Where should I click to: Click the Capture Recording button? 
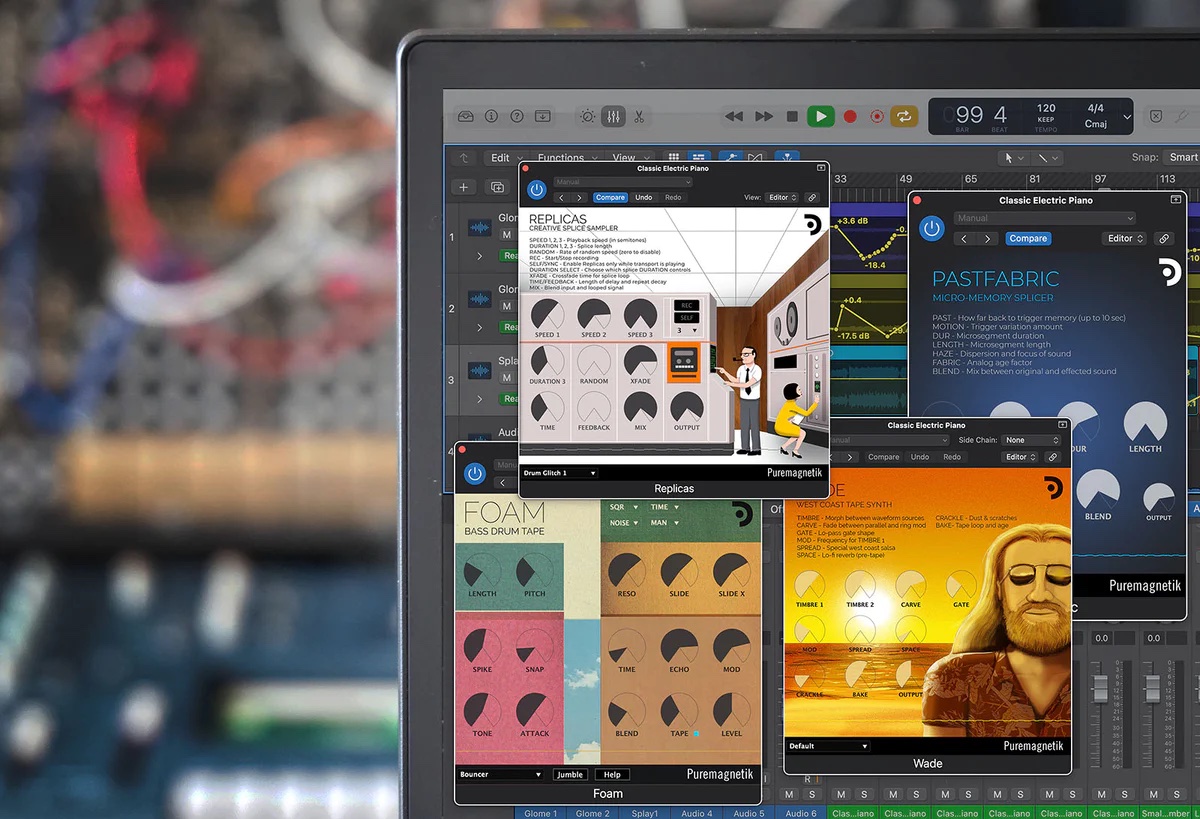tap(877, 116)
